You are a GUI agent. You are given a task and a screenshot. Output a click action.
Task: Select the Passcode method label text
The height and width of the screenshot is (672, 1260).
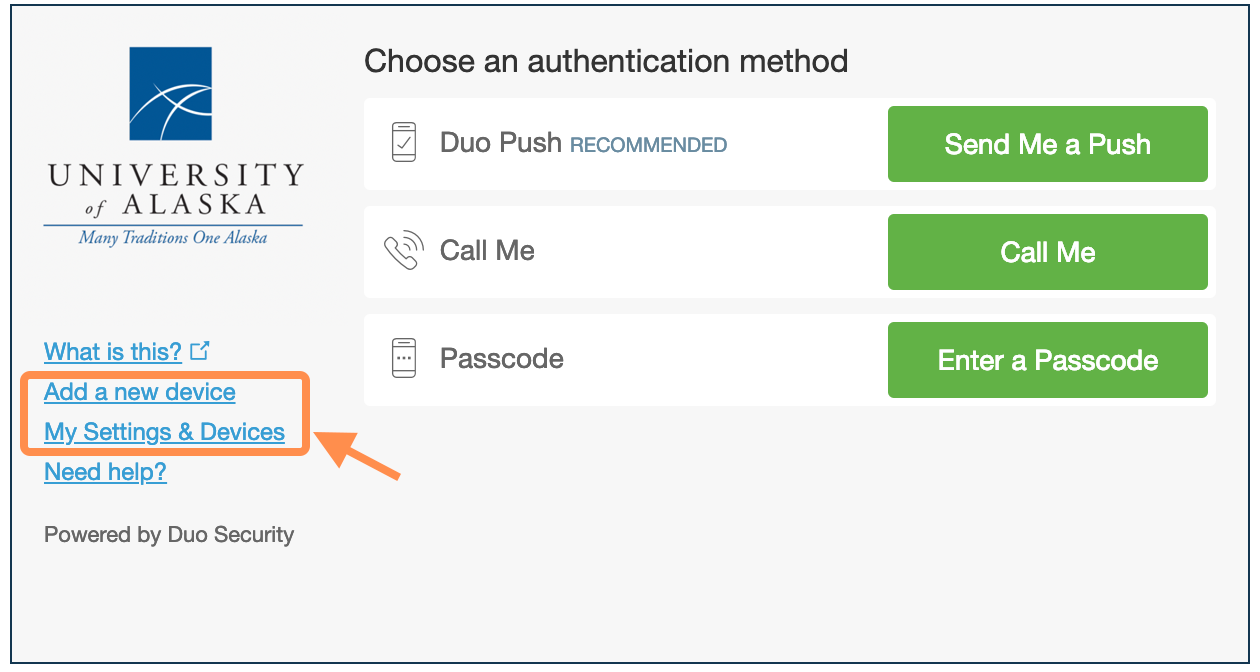click(501, 359)
